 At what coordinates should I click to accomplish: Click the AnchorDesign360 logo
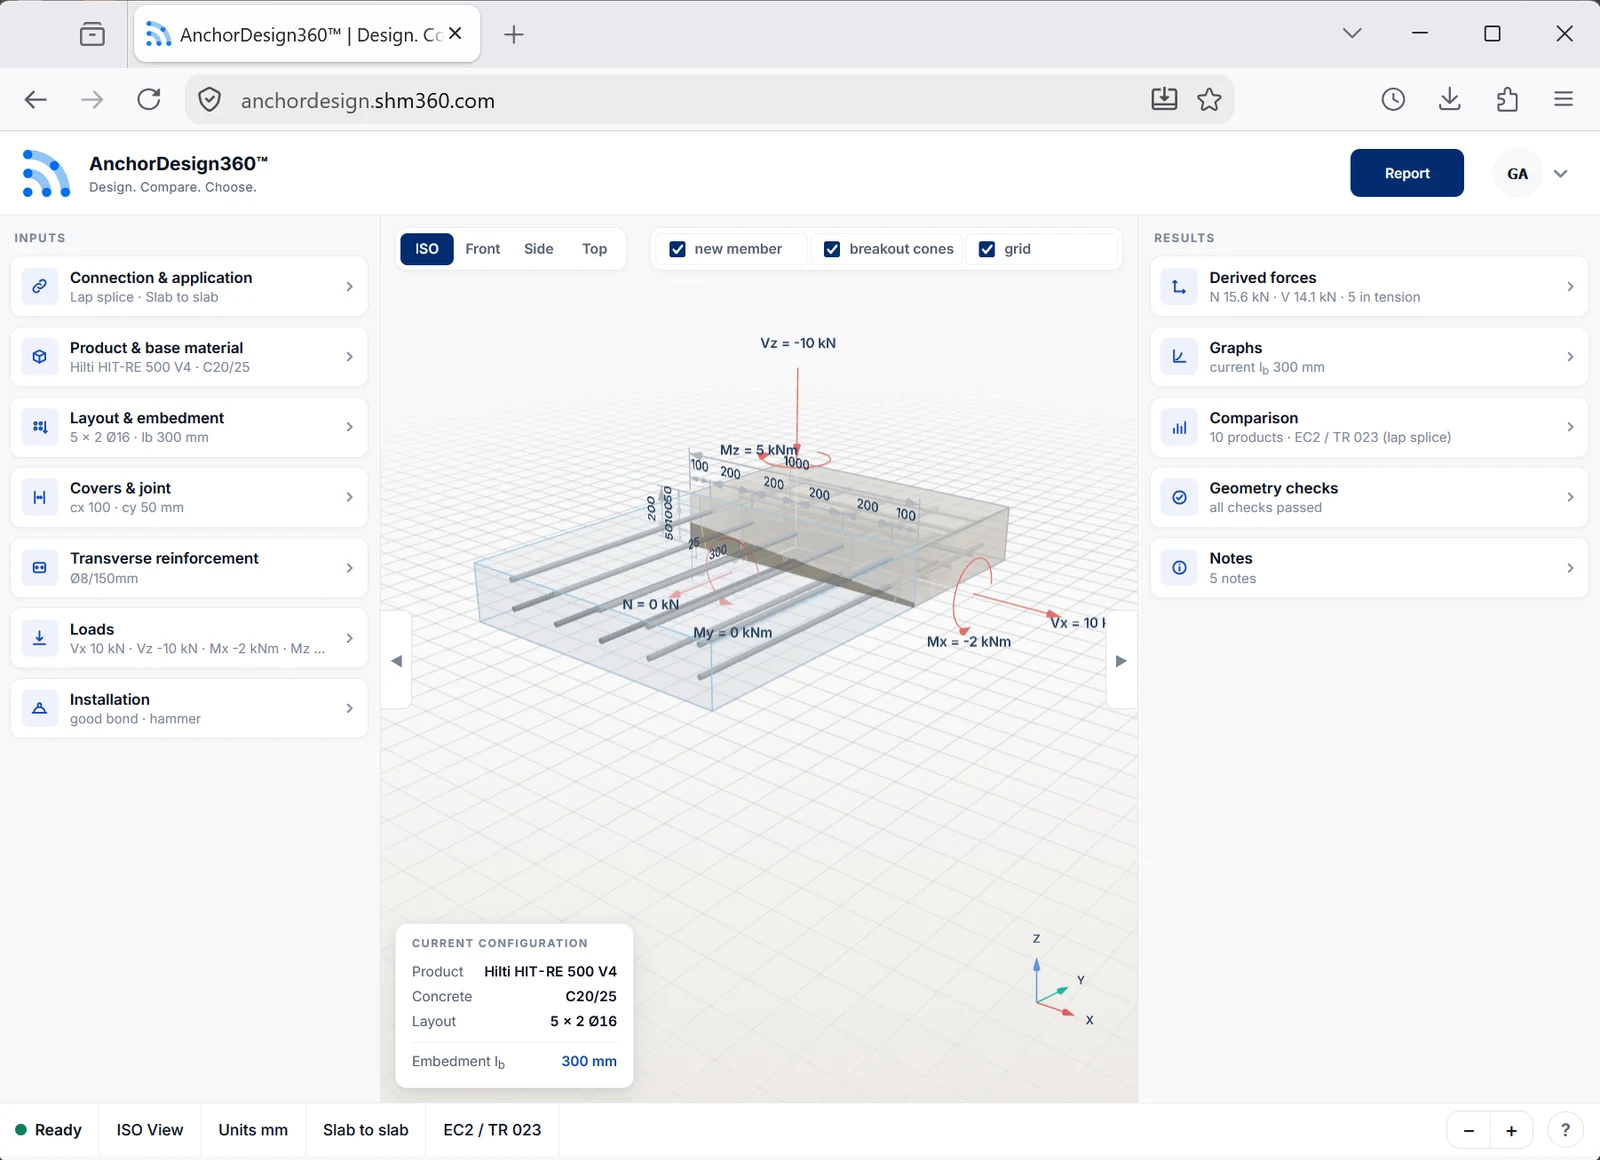coord(46,173)
